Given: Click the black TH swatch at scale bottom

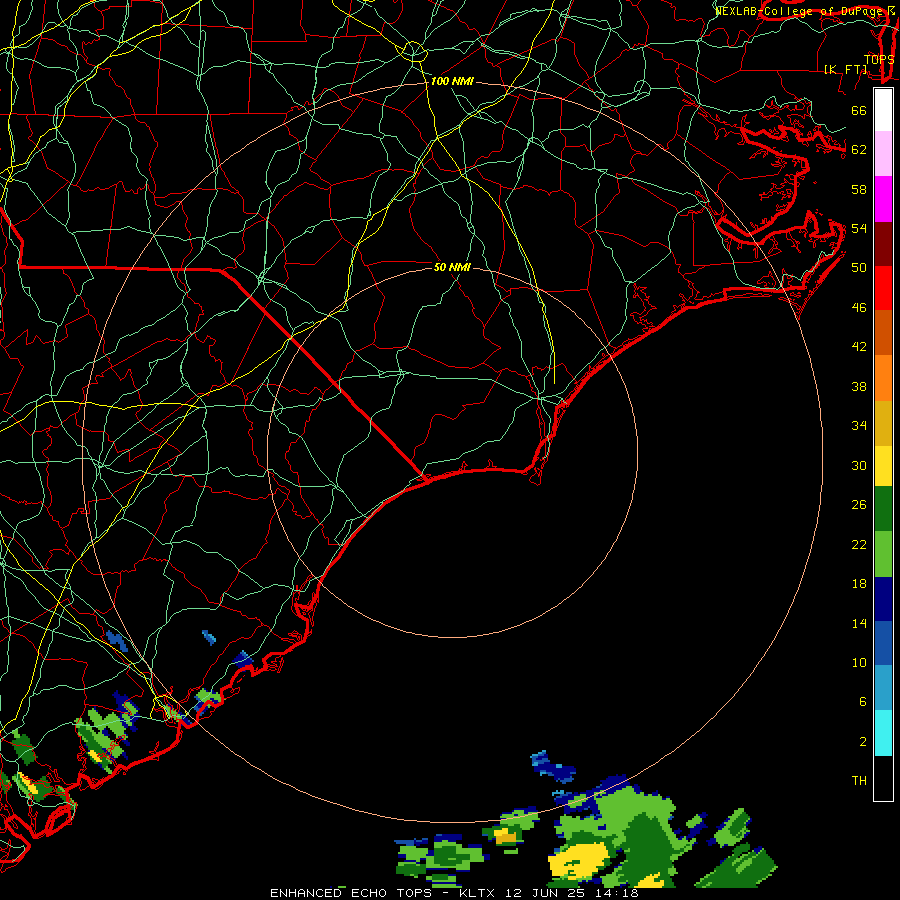Looking at the screenshot, I should pyautogui.click(x=883, y=778).
